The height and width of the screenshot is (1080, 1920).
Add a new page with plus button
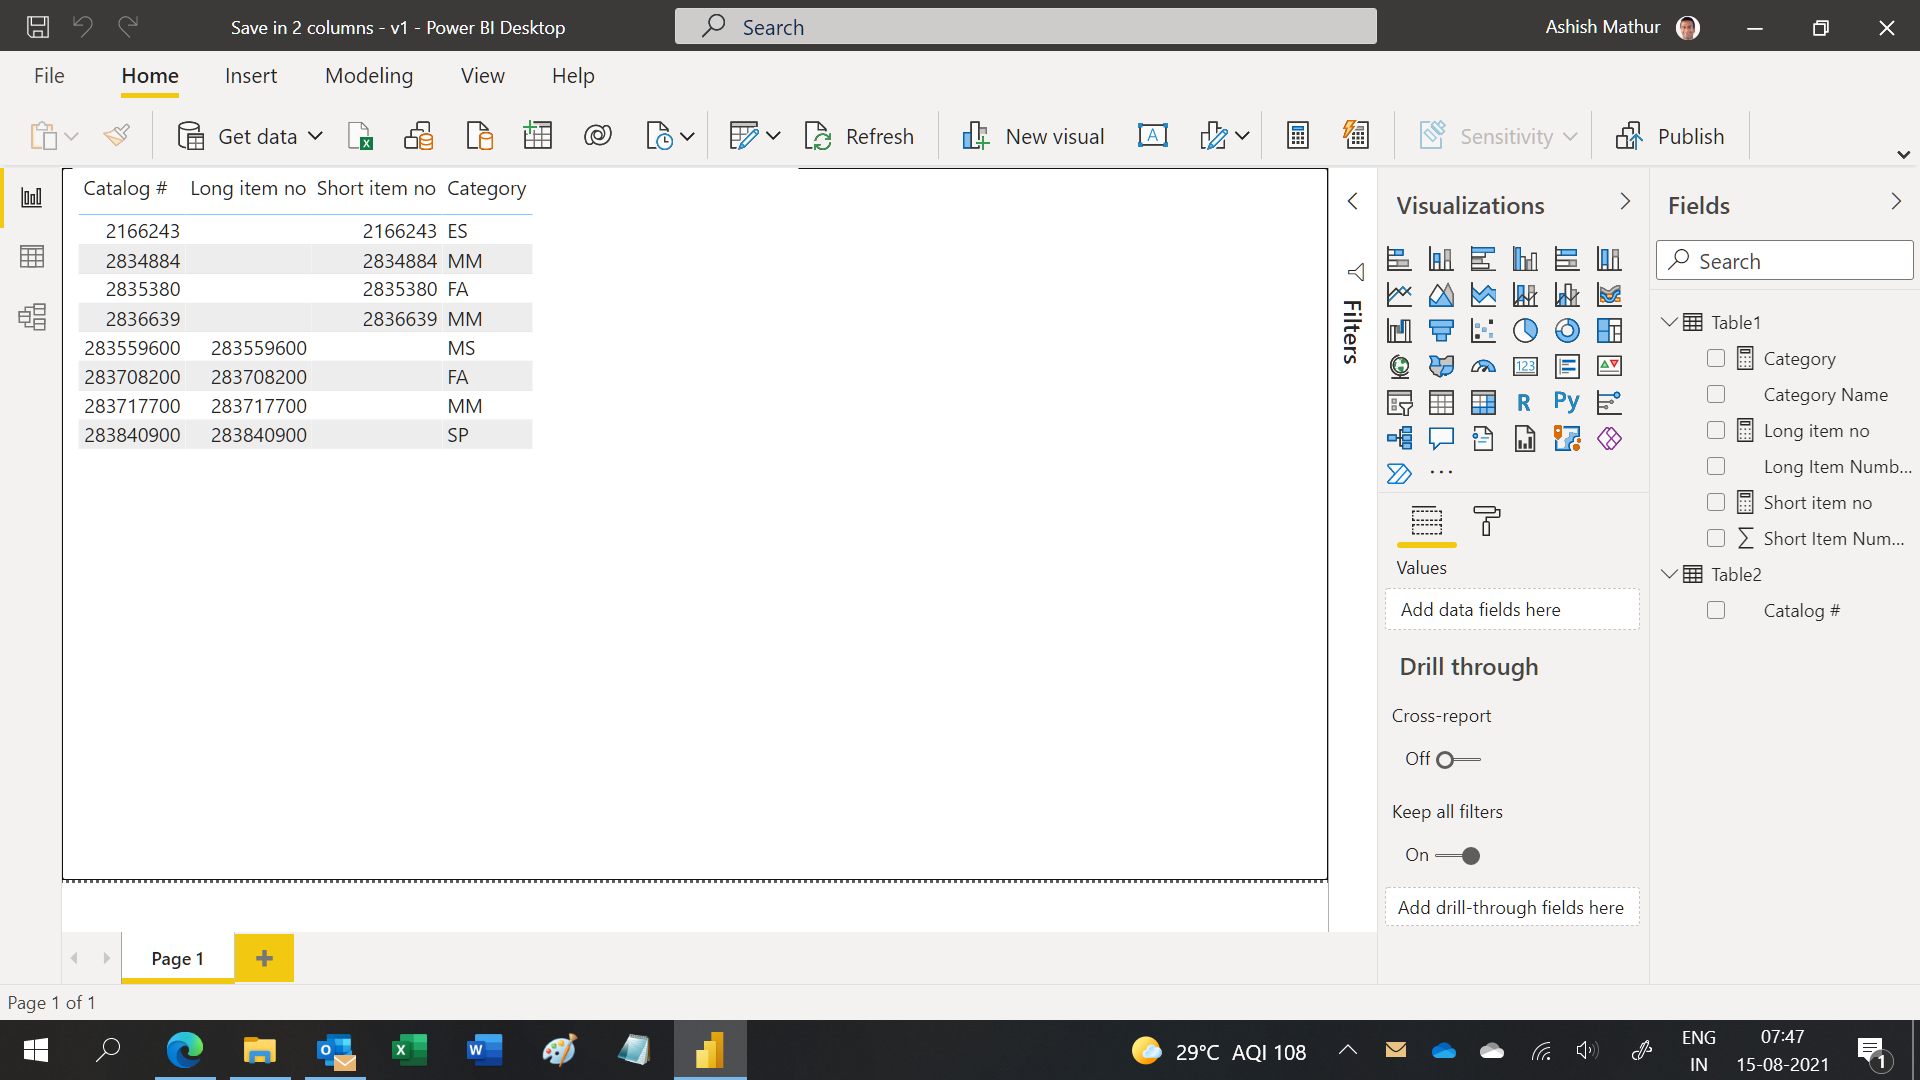264,958
